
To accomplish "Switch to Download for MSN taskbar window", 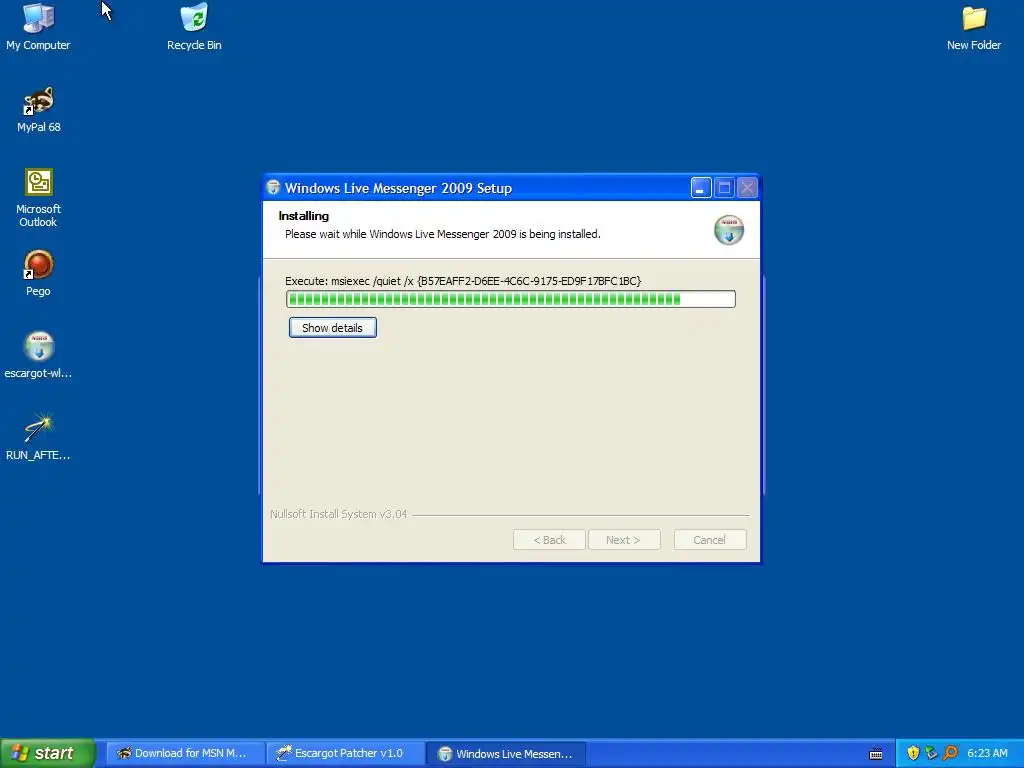I will click(185, 753).
